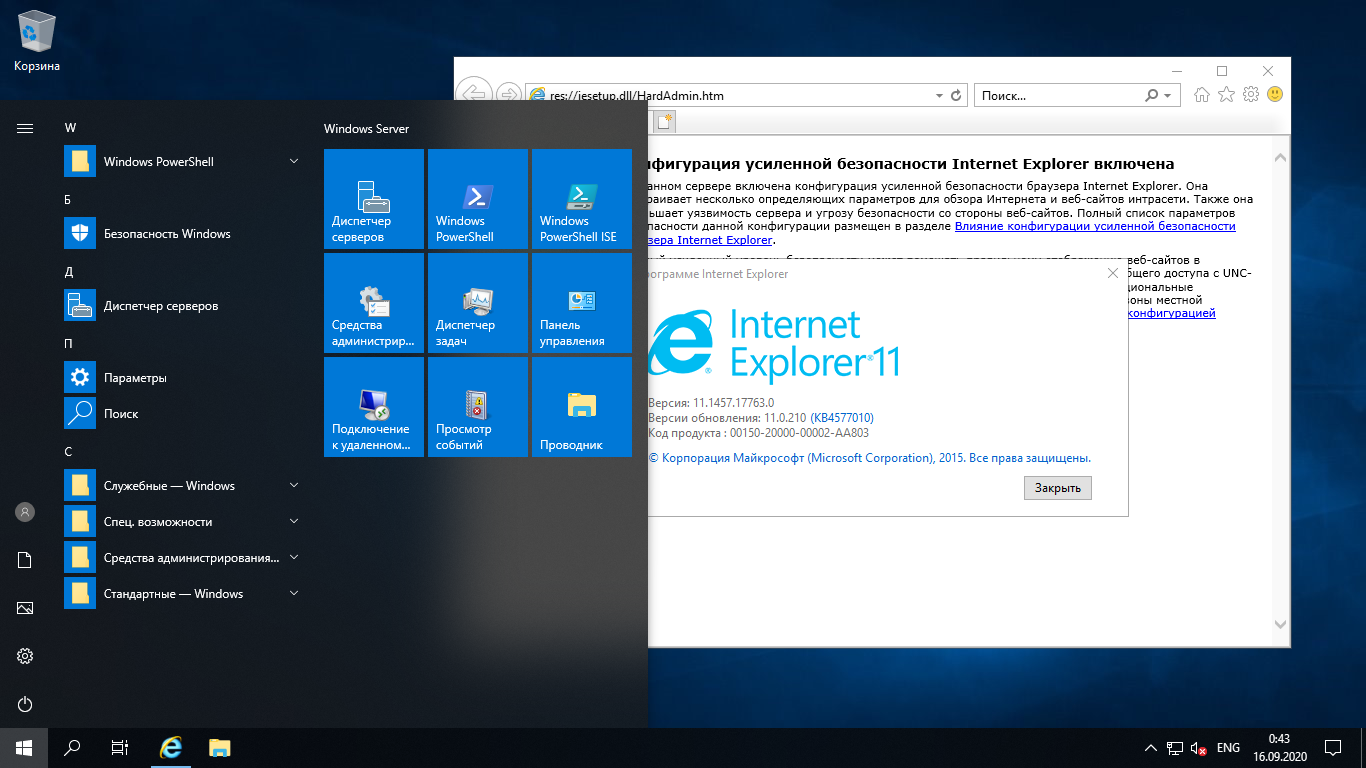The width and height of the screenshot is (1366, 768).
Task: Open the IE Tools gear icon
Action: [1250, 95]
